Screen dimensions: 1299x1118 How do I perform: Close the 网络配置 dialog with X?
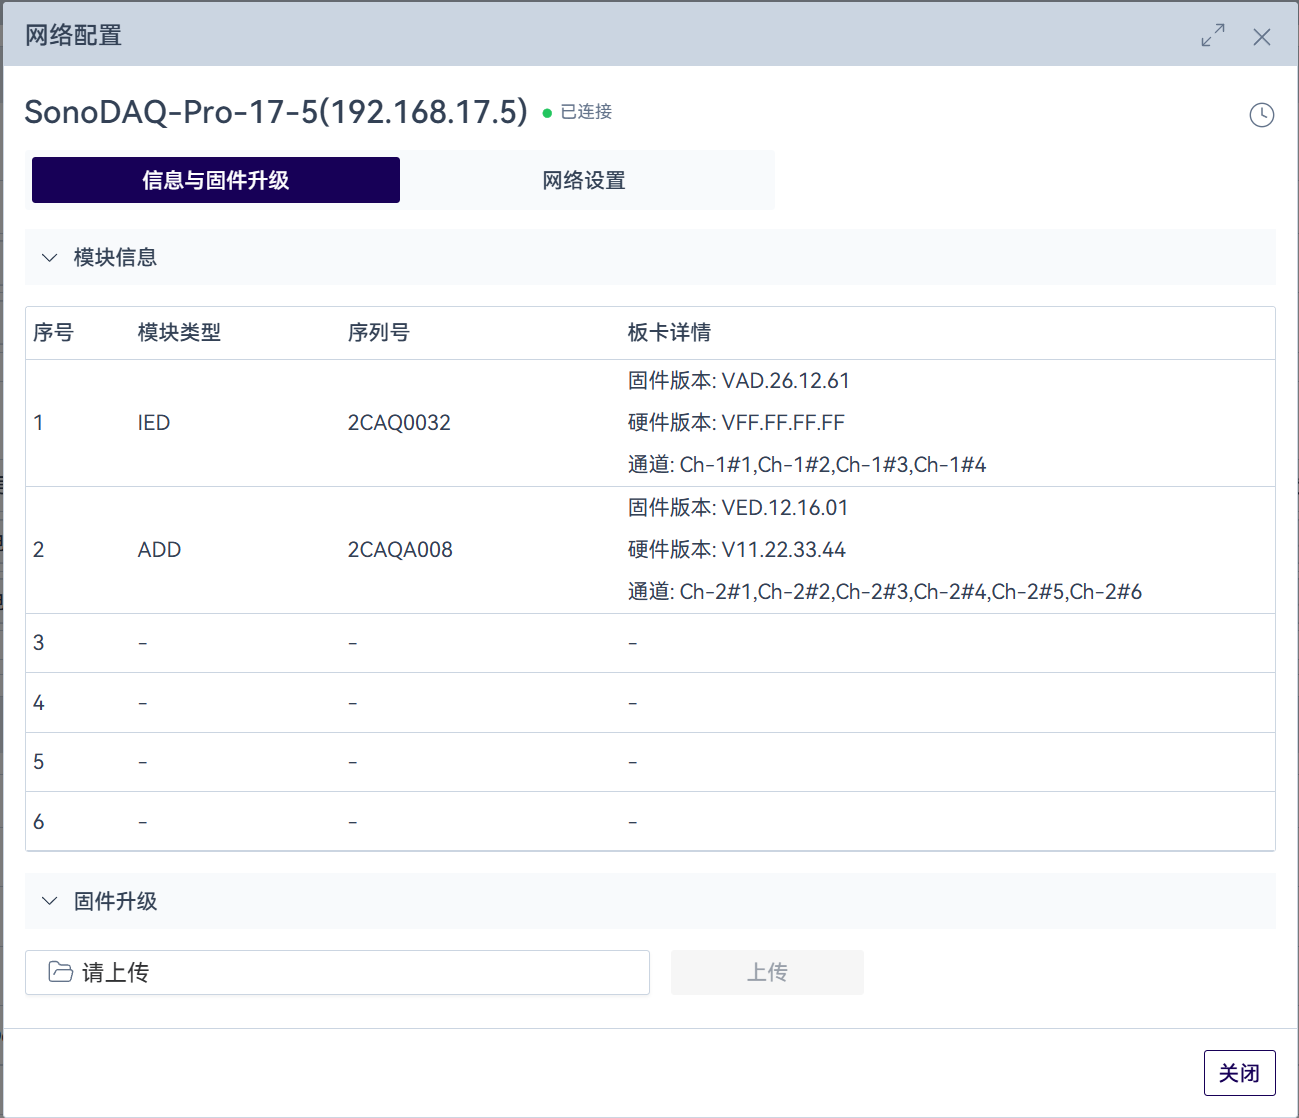[1261, 37]
